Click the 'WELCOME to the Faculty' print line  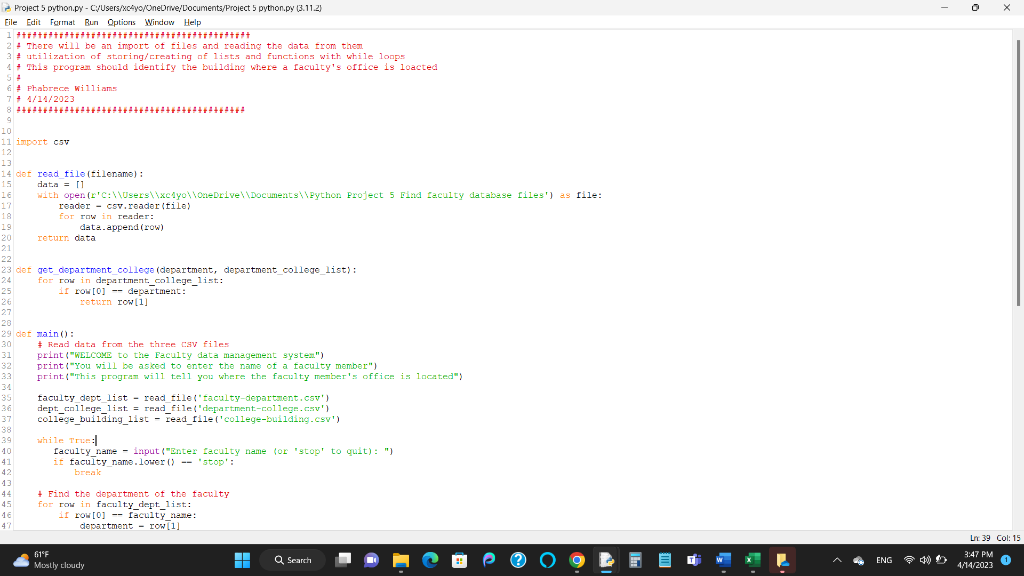[181, 355]
